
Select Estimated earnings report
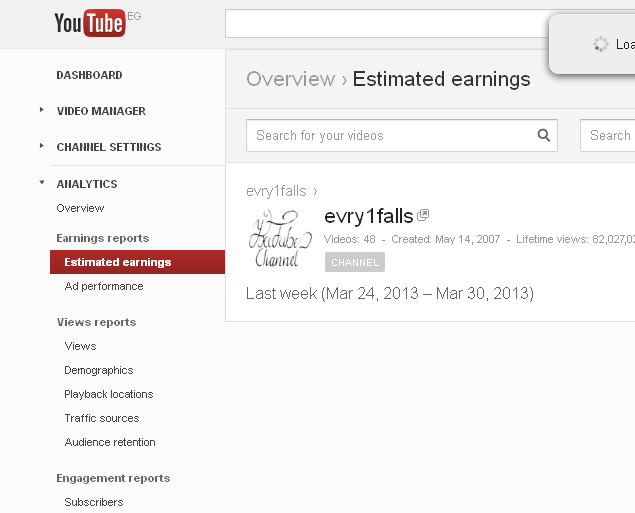coord(137,262)
